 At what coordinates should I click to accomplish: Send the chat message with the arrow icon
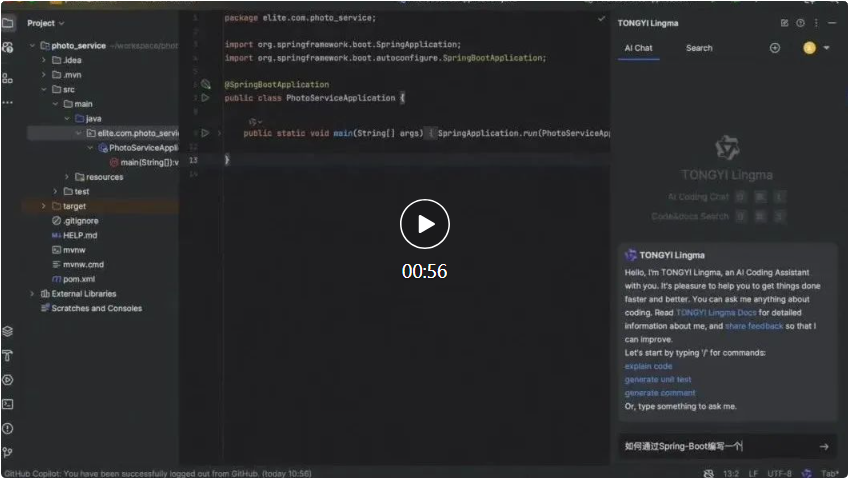[824, 447]
